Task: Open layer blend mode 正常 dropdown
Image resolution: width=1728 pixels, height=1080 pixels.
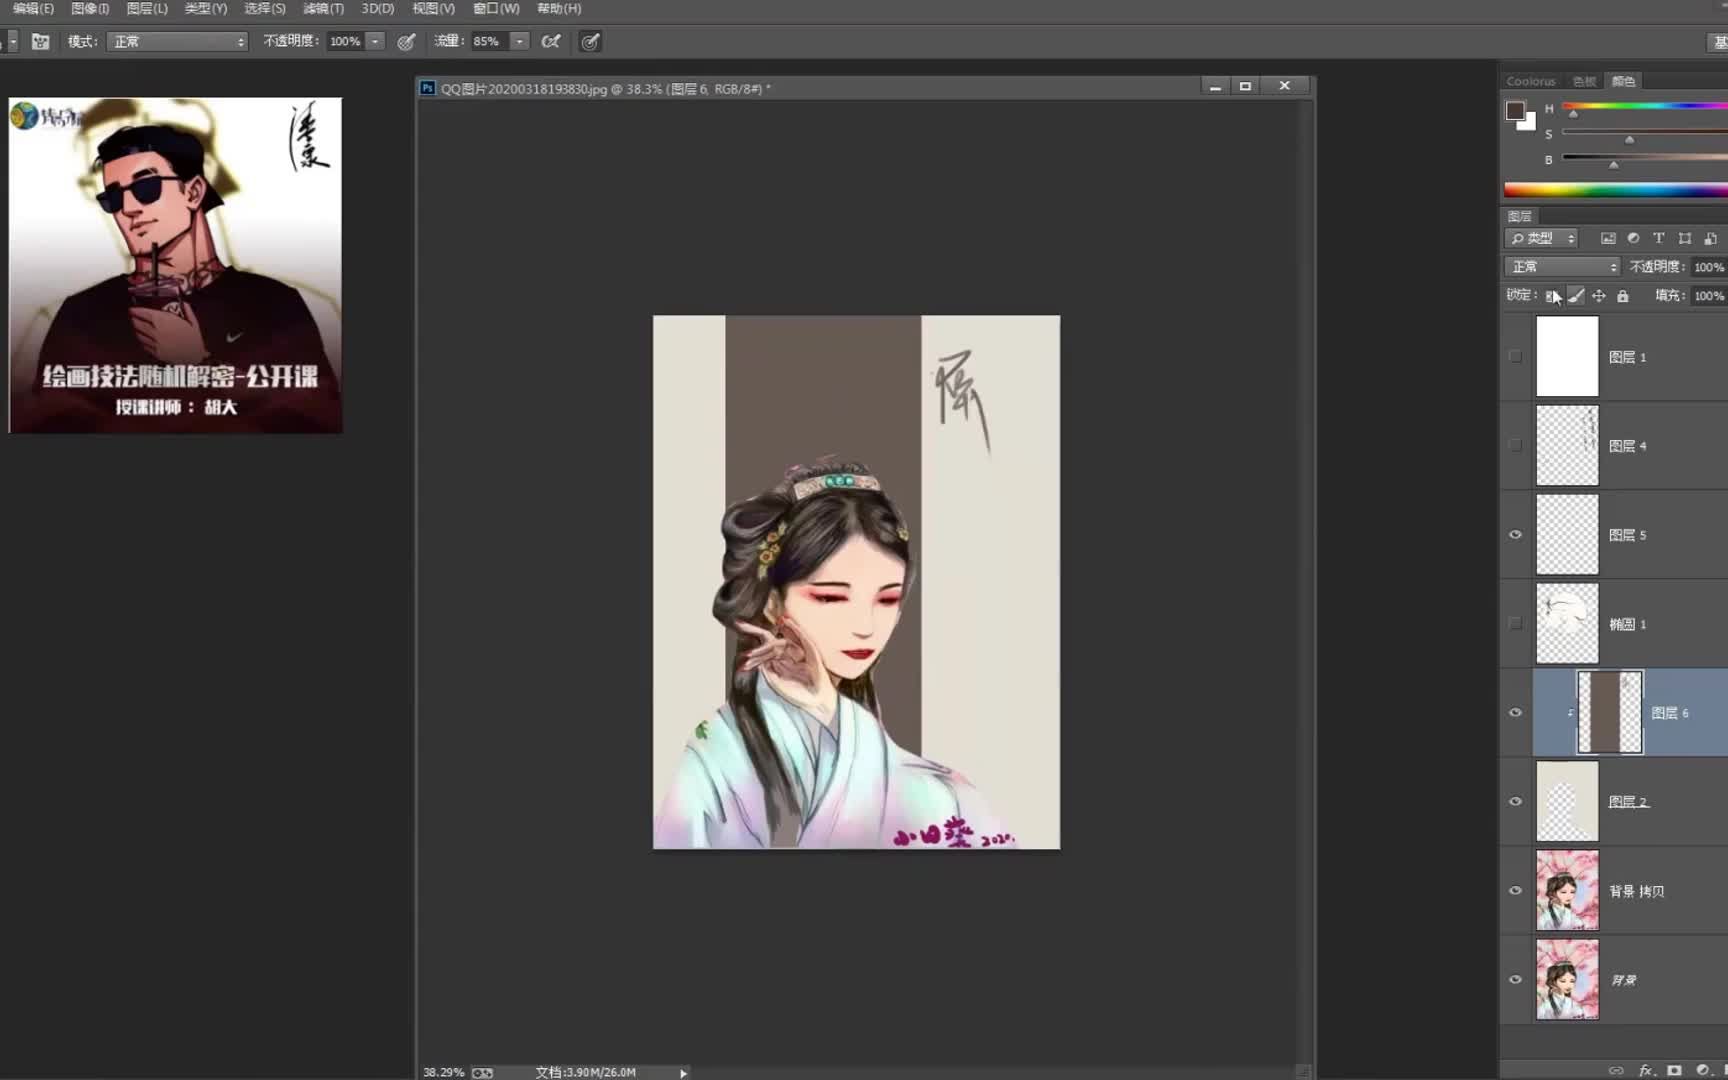Action: 1562,267
